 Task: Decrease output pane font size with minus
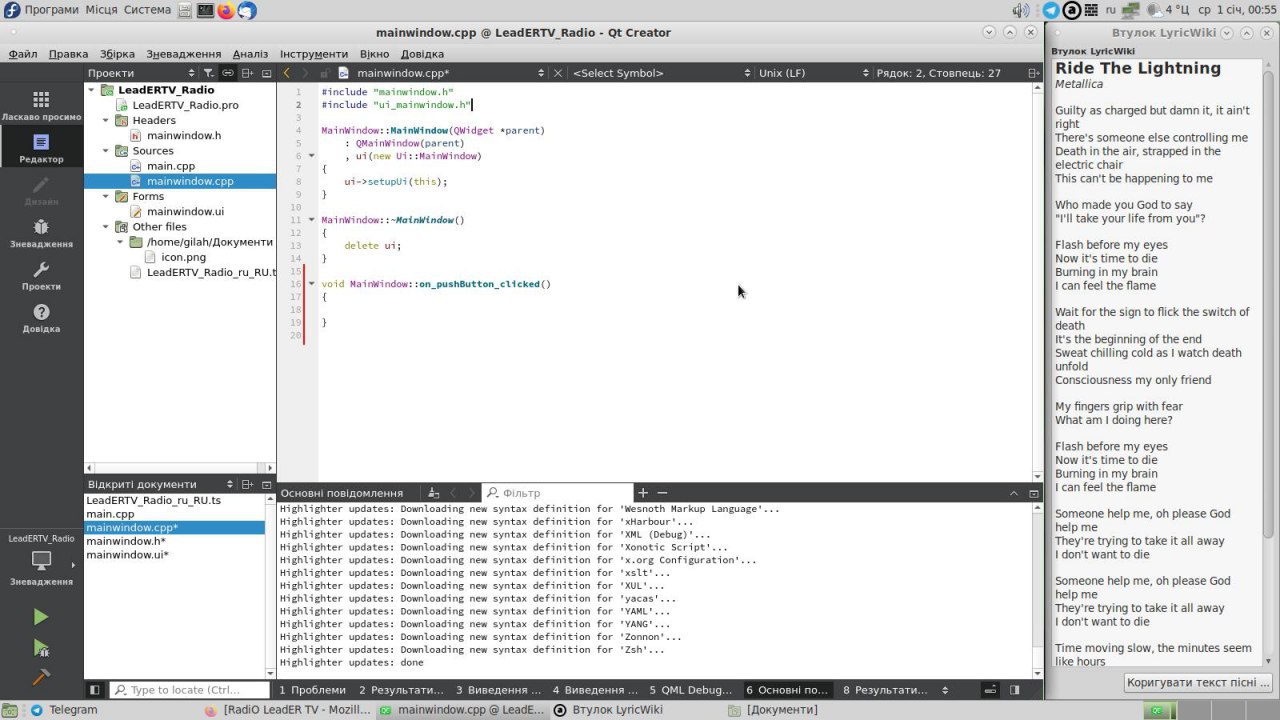pos(662,493)
